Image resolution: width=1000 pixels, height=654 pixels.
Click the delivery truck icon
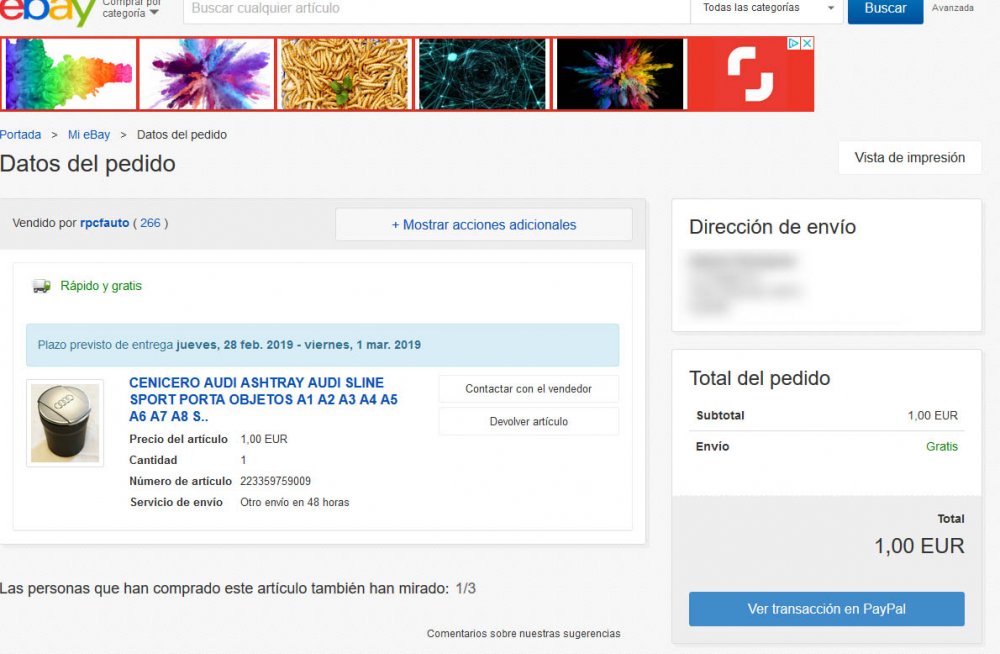click(41, 286)
